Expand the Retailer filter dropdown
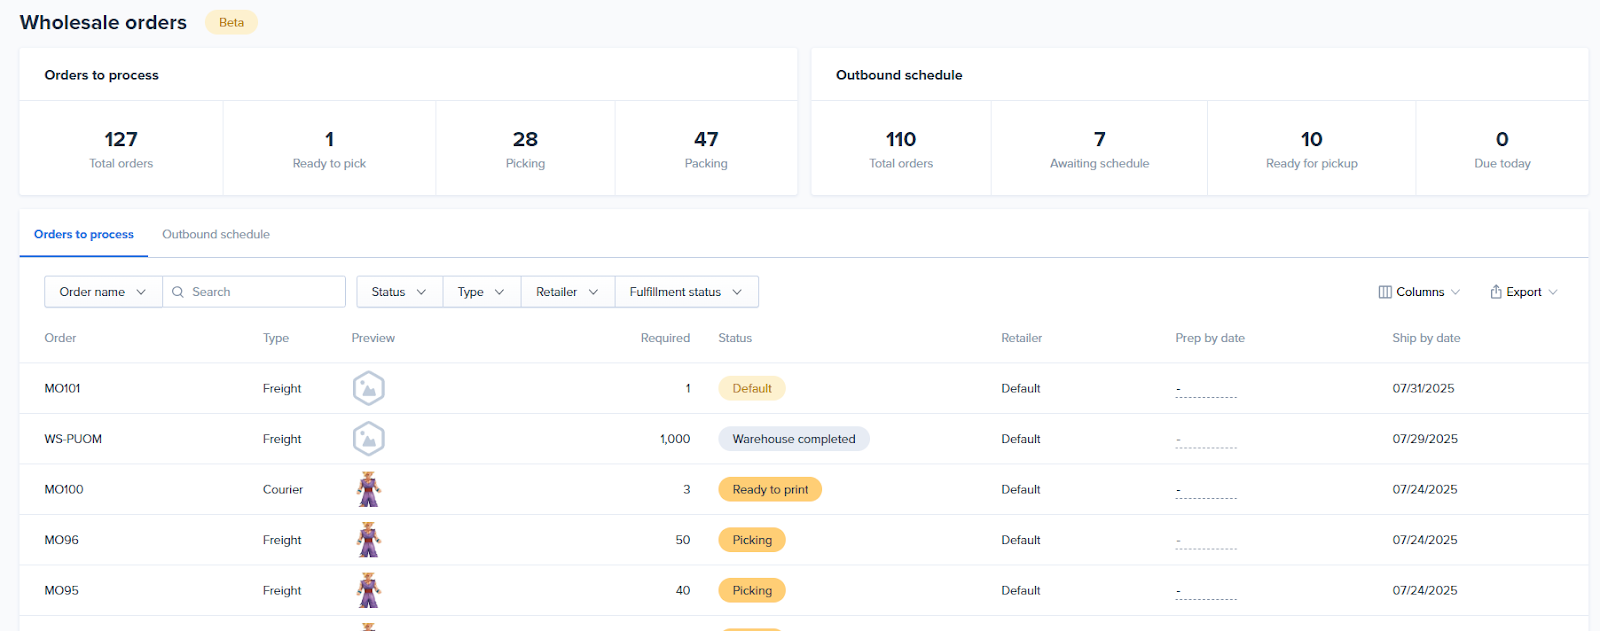1600x631 pixels. click(x=567, y=292)
